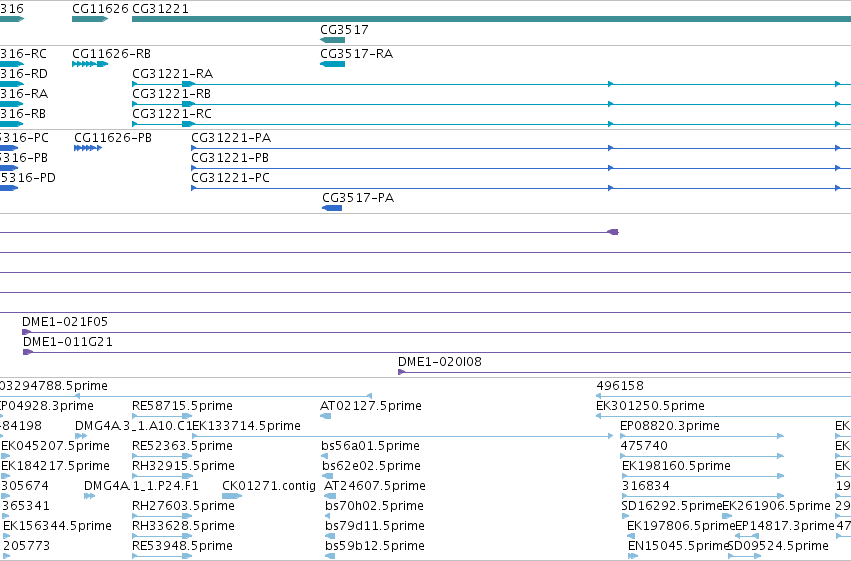Click feature 305674 label
This screenshot has width=851, height=561.
pyautogui.click(x=25, y=486)
